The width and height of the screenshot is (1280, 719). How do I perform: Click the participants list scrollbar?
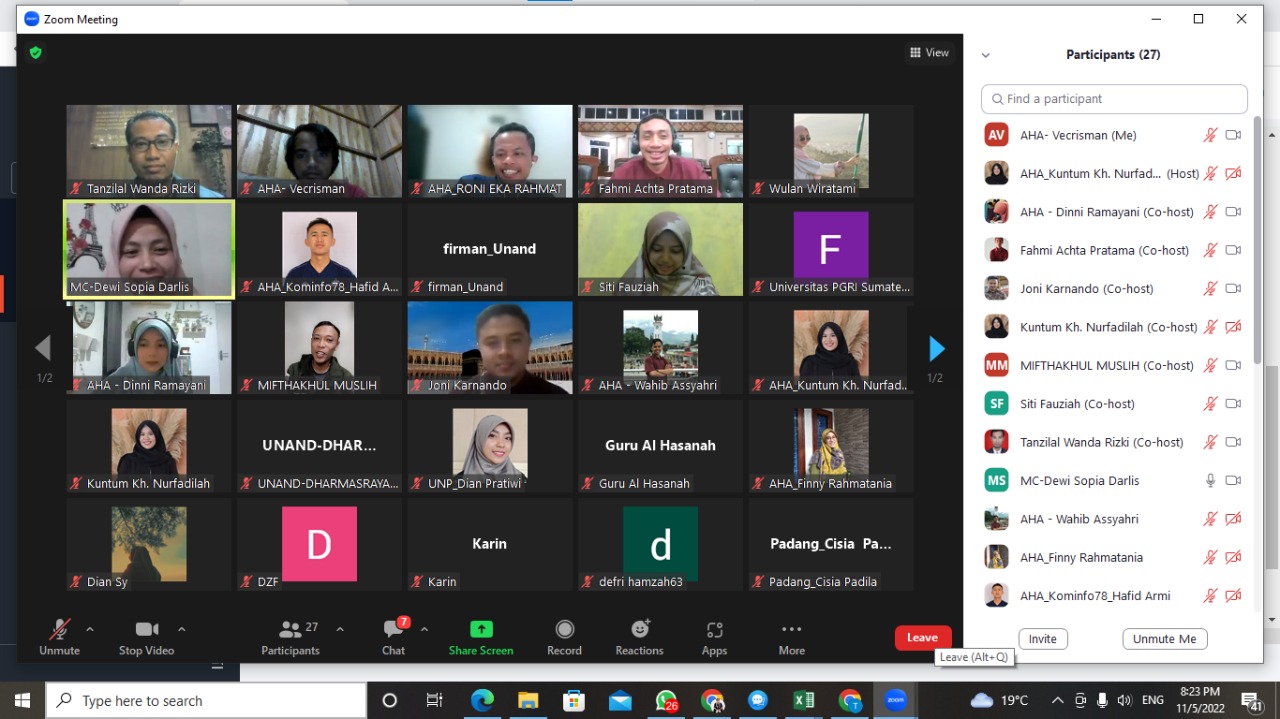tap(1257, 240)
